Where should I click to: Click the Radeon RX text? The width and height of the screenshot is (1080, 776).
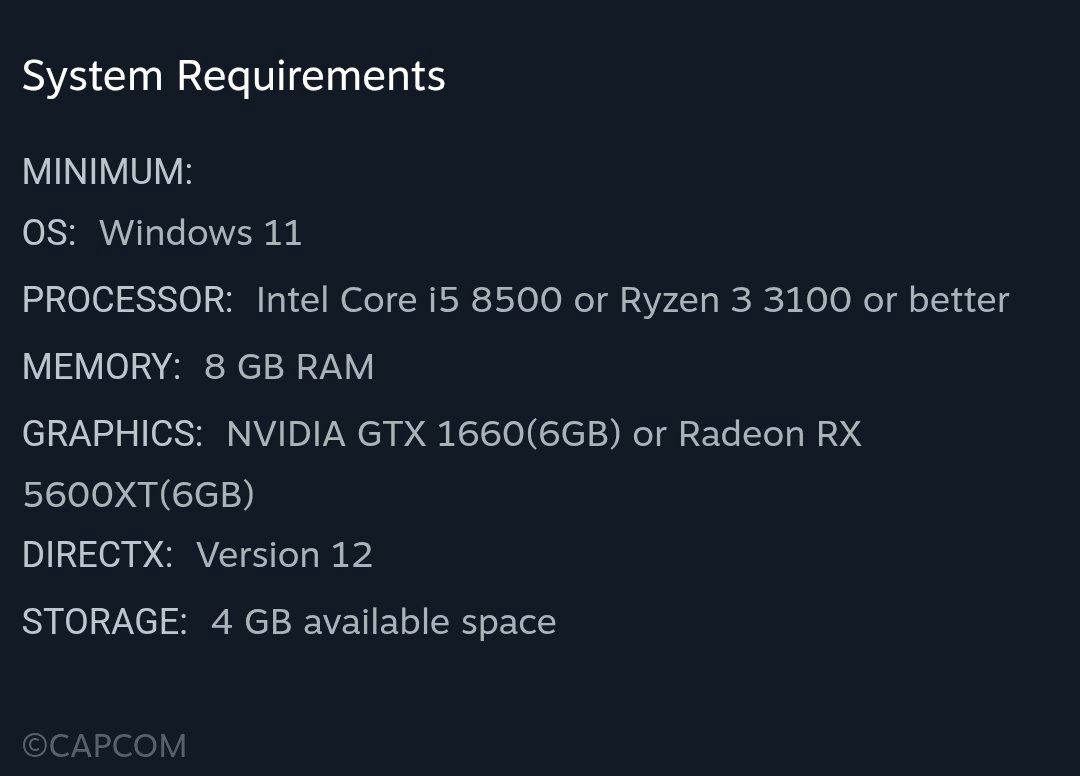coord(769,434)
